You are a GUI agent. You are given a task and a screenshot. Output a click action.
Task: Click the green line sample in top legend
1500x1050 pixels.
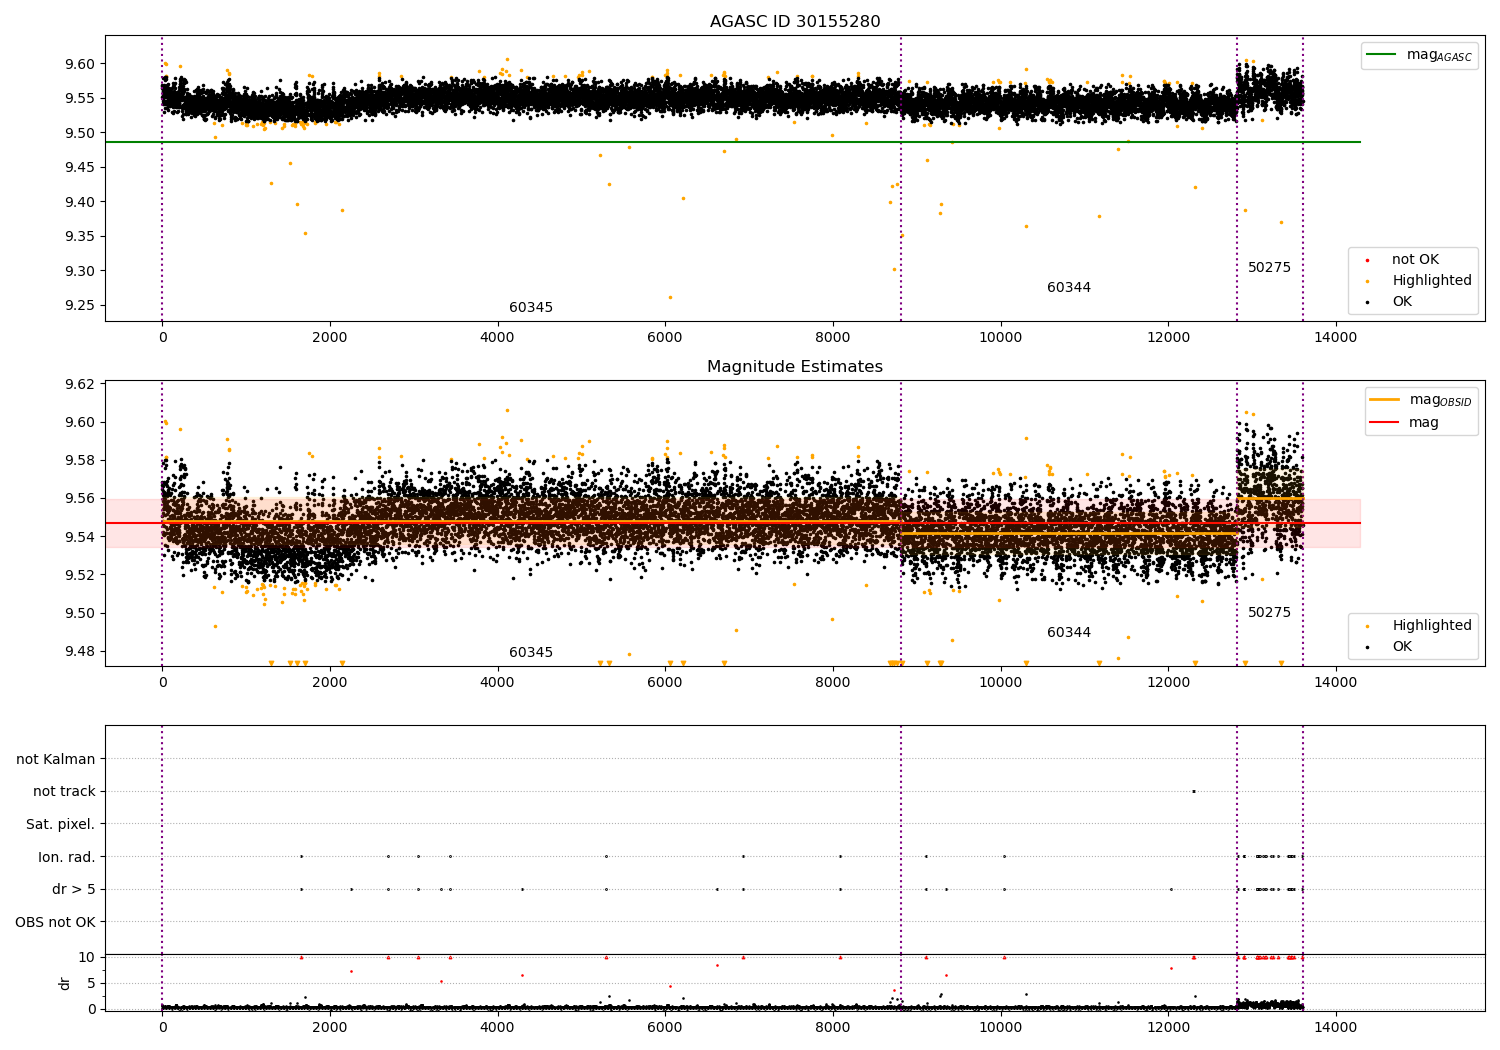1381,55
